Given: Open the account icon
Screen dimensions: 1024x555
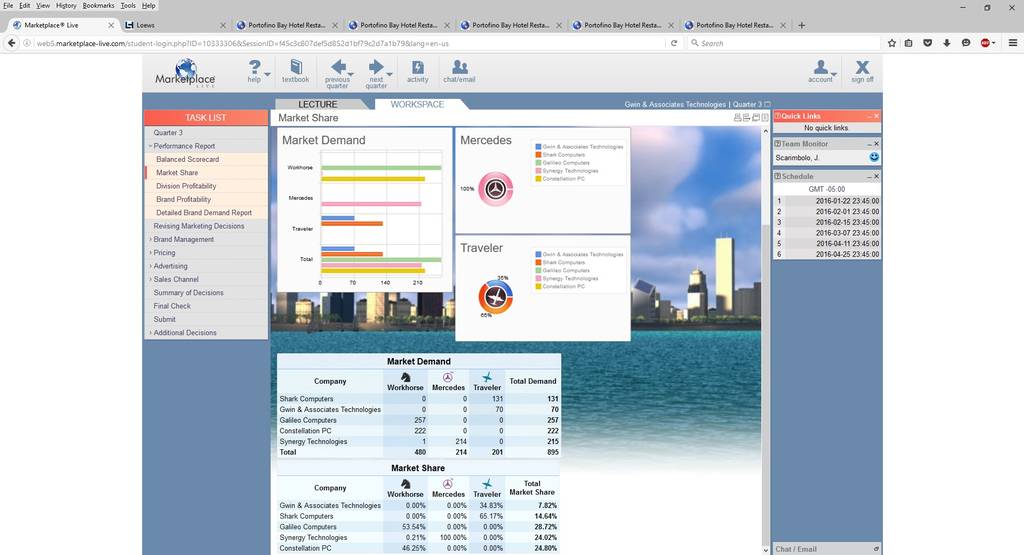Looking at the screenshot, I should (x=820, y=67).
